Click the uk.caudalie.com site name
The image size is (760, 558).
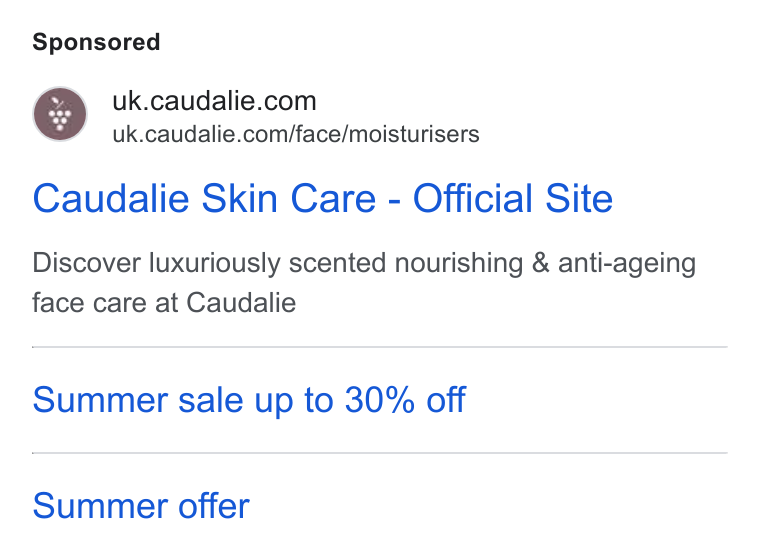[214, 101]
